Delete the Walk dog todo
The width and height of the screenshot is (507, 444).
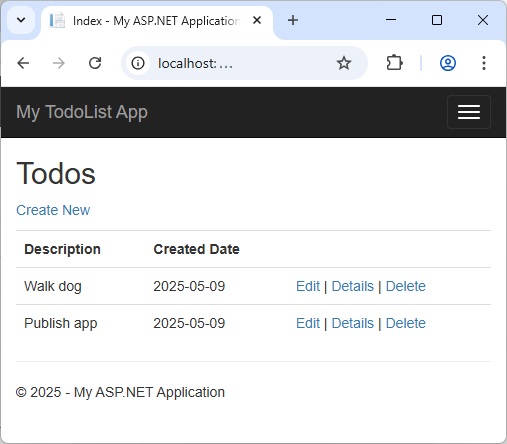tap(406, 286)
